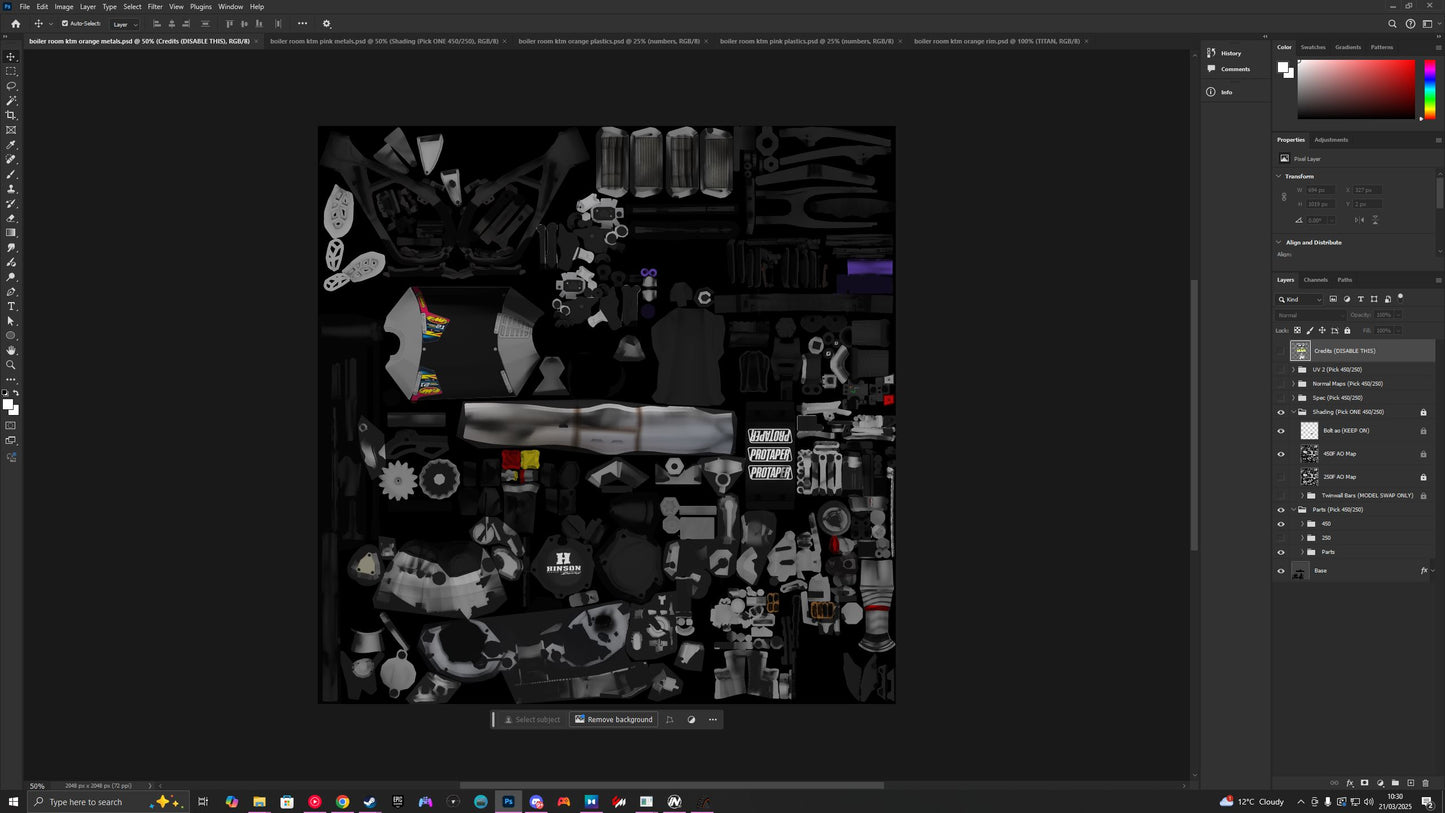Show the Credits (DISABLE THIS) layer
The image size is (1445, 813).
click(x=1281, y=351)
